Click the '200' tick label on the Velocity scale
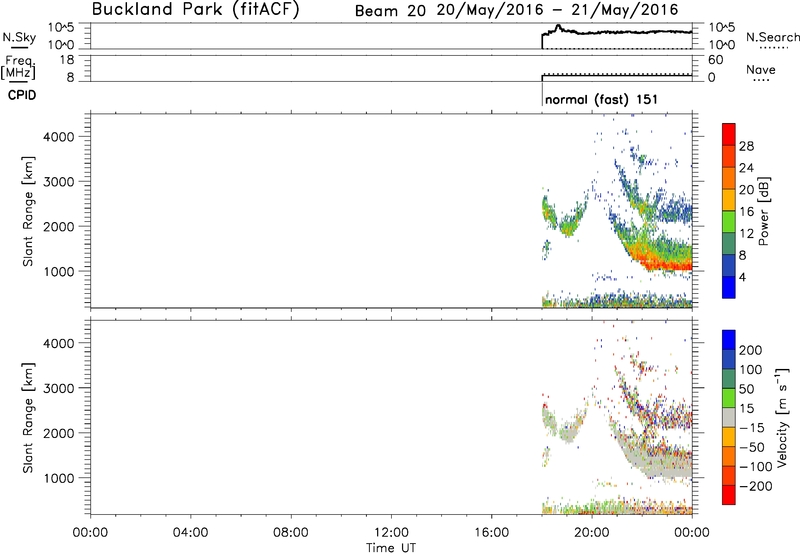 pyautogui.click(x=751, y=350)
